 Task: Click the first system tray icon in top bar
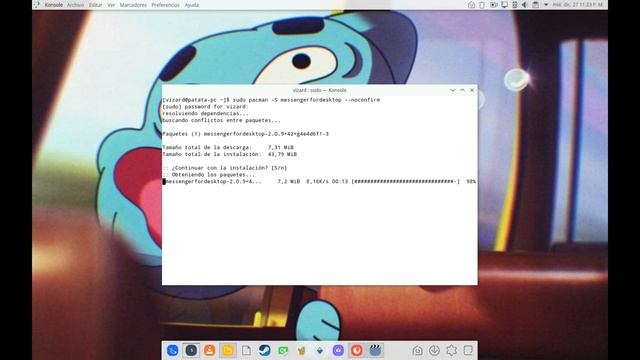coord(471,5)
